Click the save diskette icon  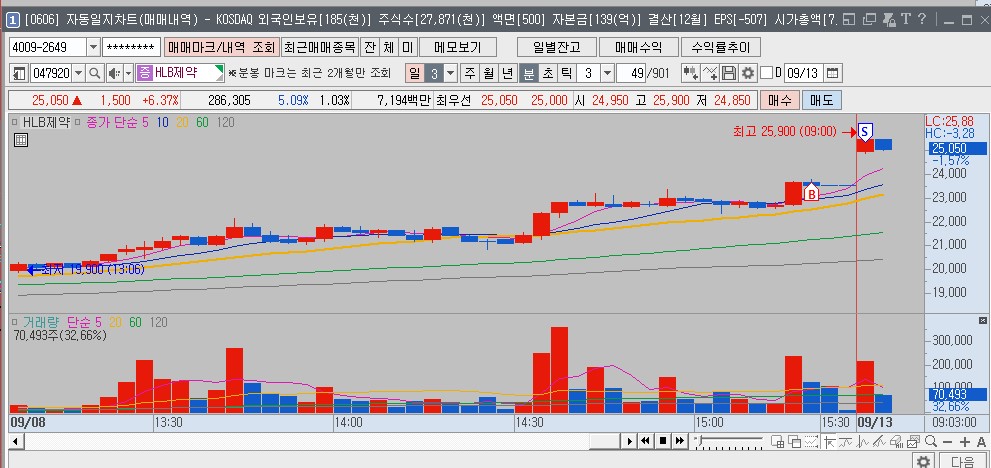pyautogui.click(x=729, y=73)
